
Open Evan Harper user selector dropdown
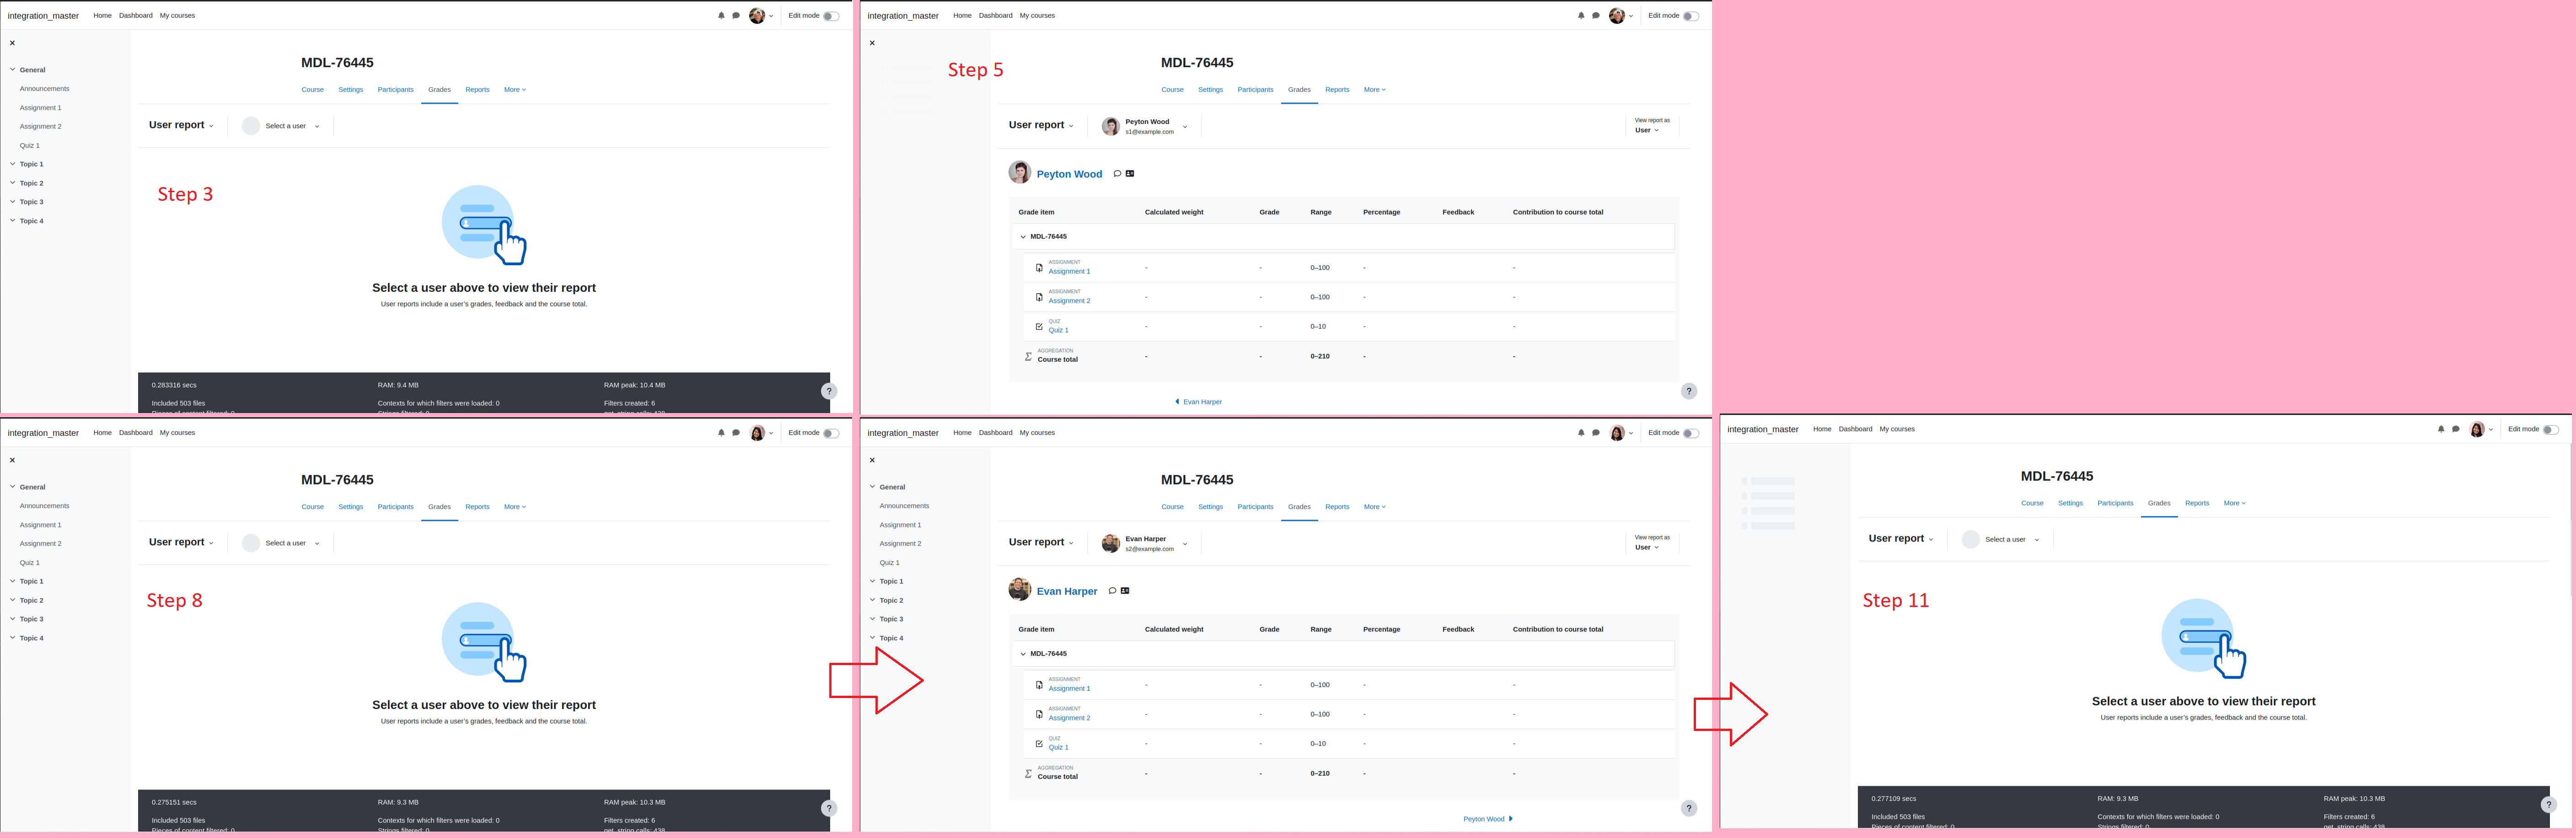[x=1144, y=543]
